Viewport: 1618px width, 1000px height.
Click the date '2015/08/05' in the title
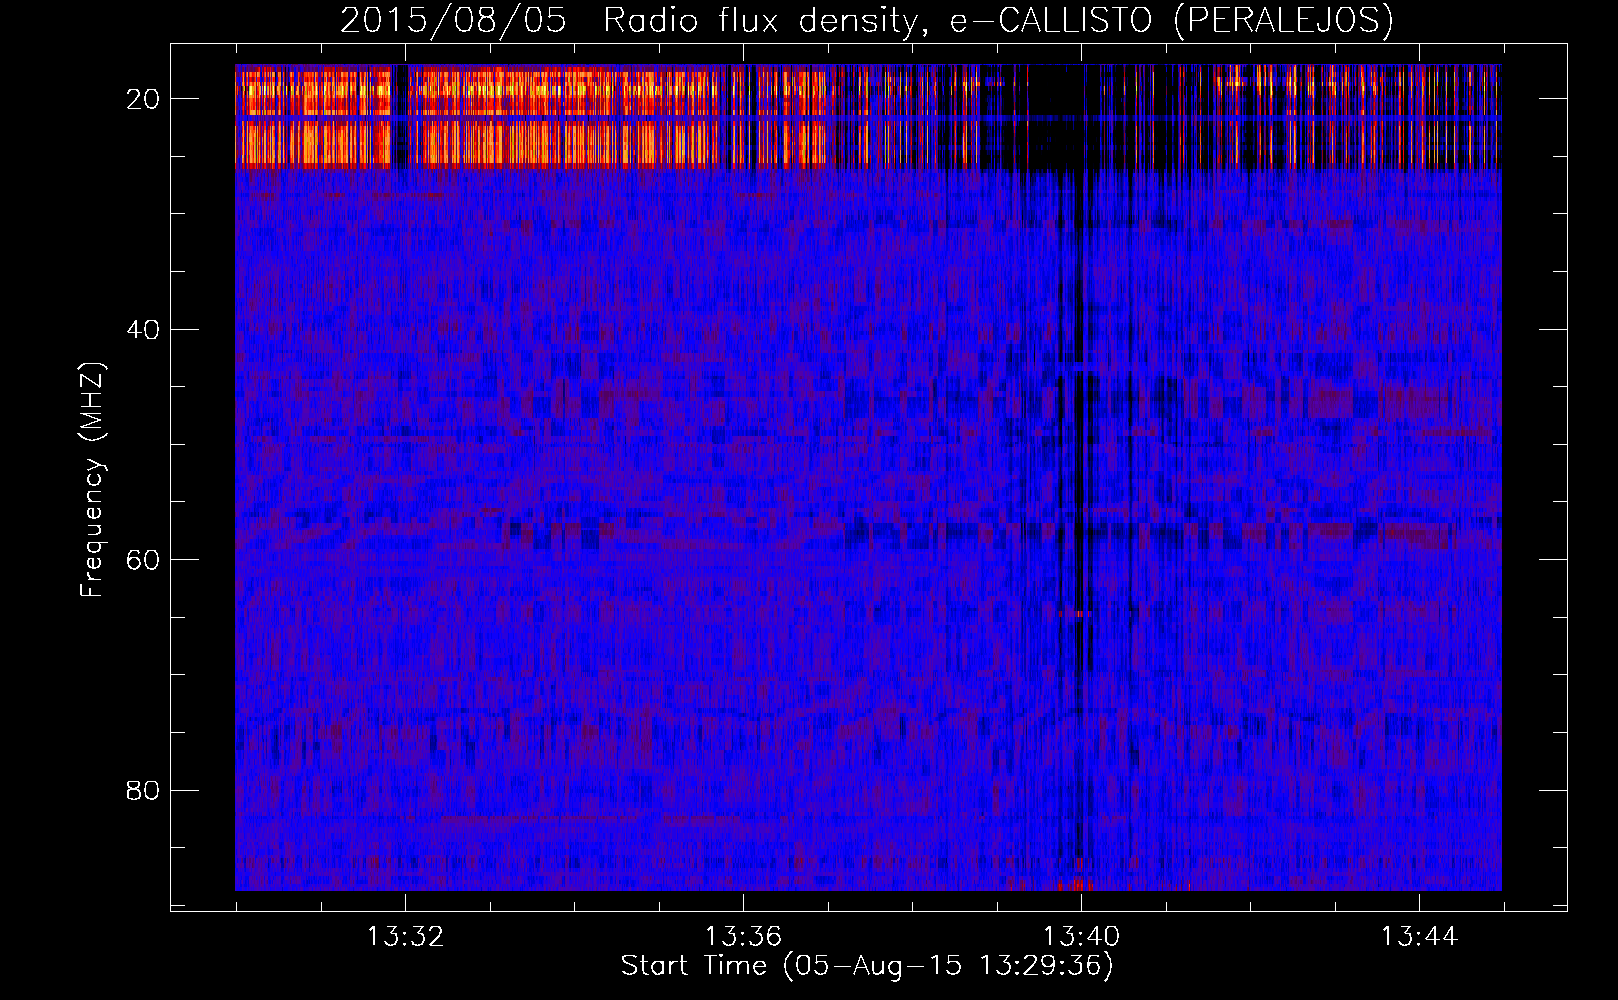[x=454, y=20]
